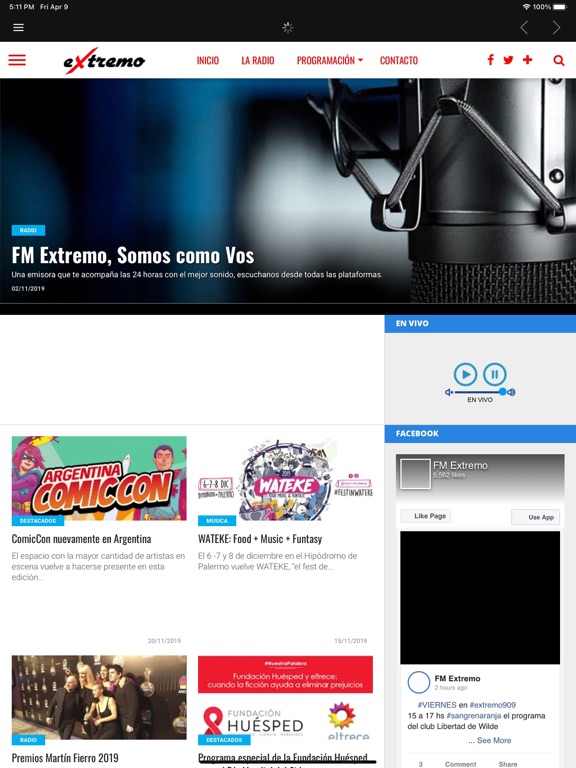Image resolution: width=576 pixels, height=768 pixels.
Task: Click RADIO tag on Martín Fierro card
Action: coord(28,740)
